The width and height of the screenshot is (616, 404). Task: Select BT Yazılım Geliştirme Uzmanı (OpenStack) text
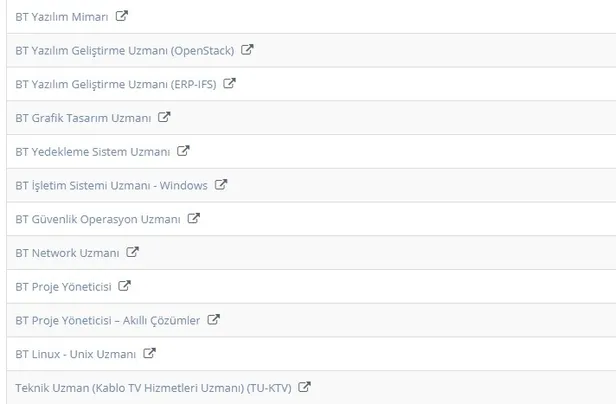[x=124, y=50]
